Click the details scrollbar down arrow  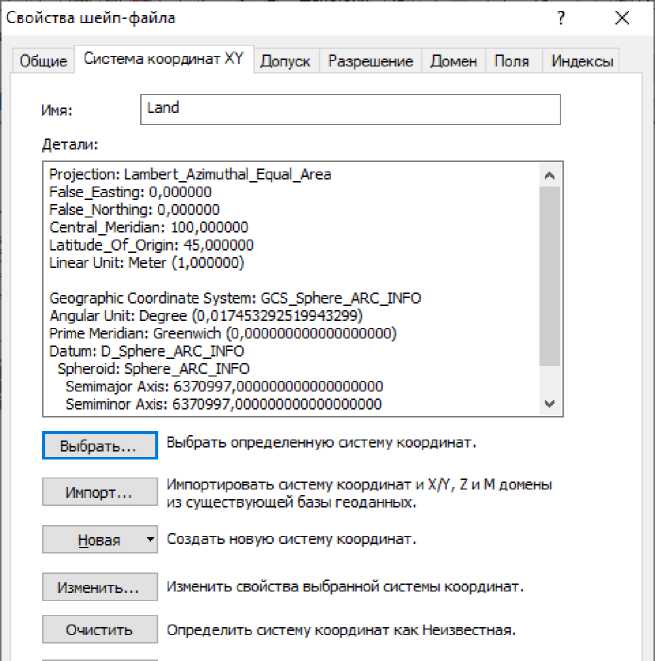point(550,404)
